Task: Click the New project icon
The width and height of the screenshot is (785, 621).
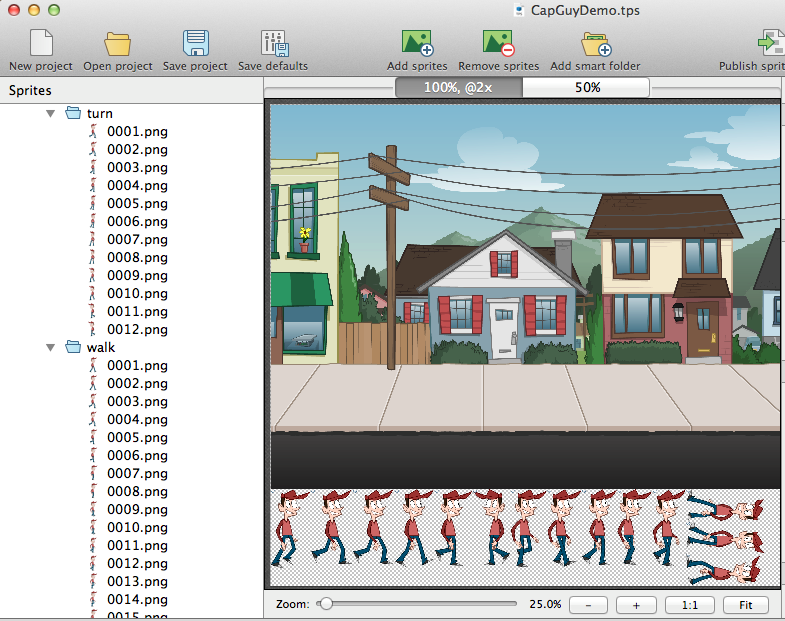Action: click(x=40, y=43)
